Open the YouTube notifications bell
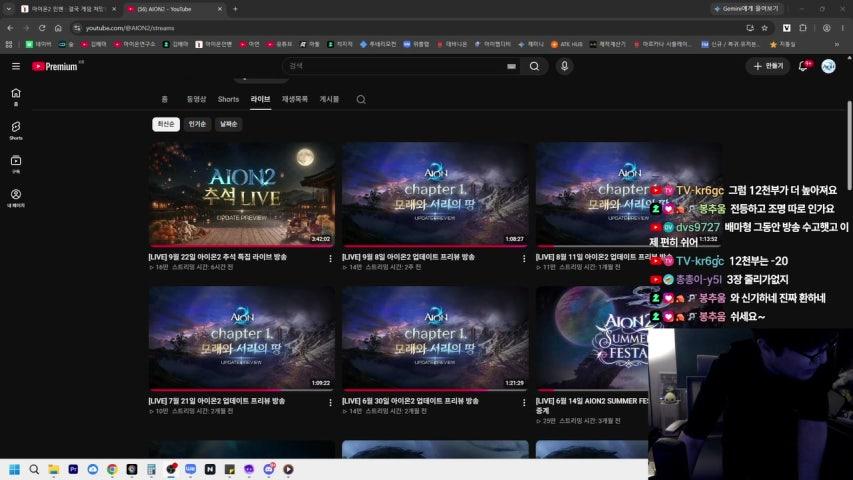Screen dimensions: 853x480 click(803, 66)
